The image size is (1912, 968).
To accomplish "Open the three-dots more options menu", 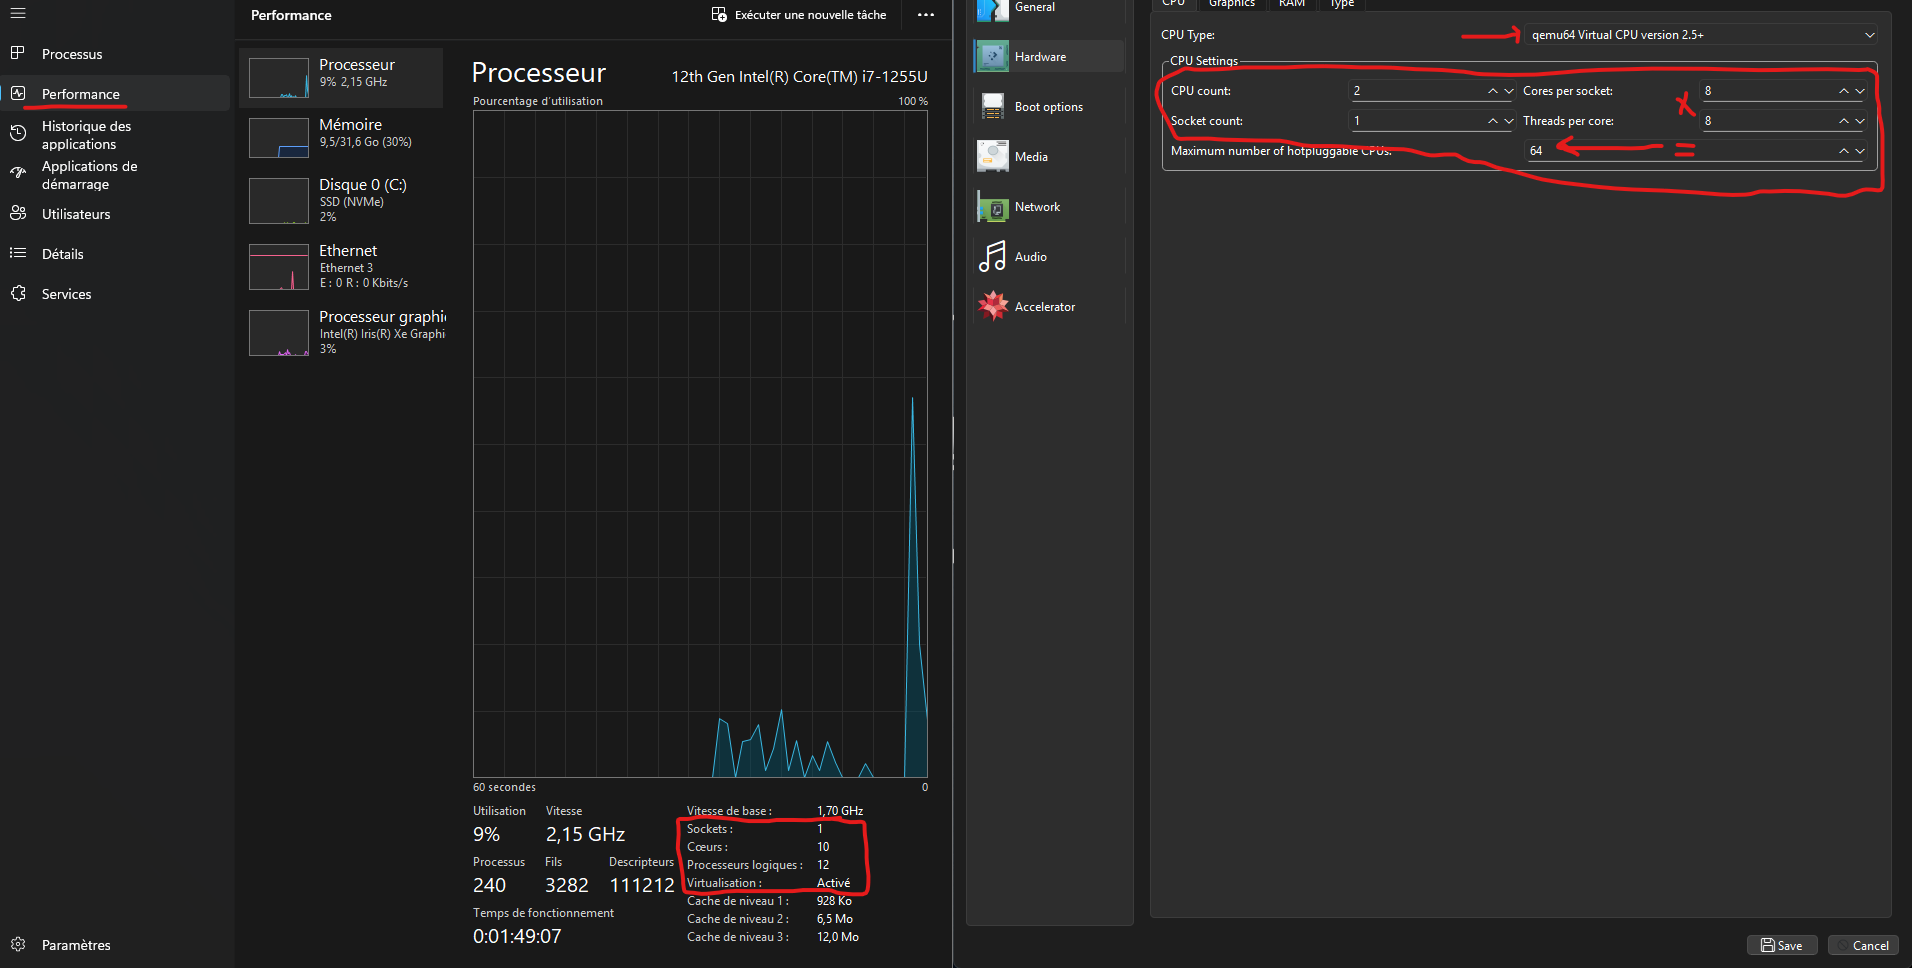I will (926, 15).
